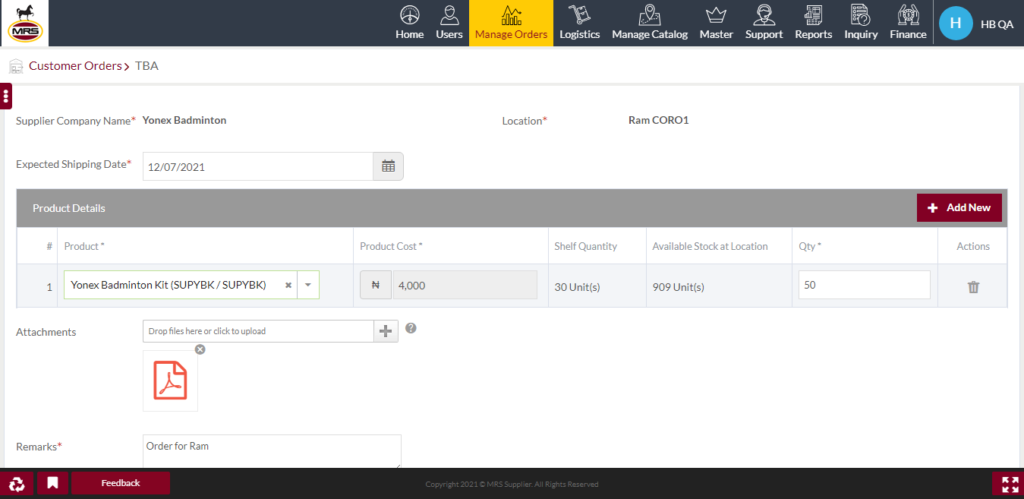Image resolution: width=1024 pixels, height=499 pixels.
Task: Click the Product Cost field showing 4,000
Action: click(465, 285)
